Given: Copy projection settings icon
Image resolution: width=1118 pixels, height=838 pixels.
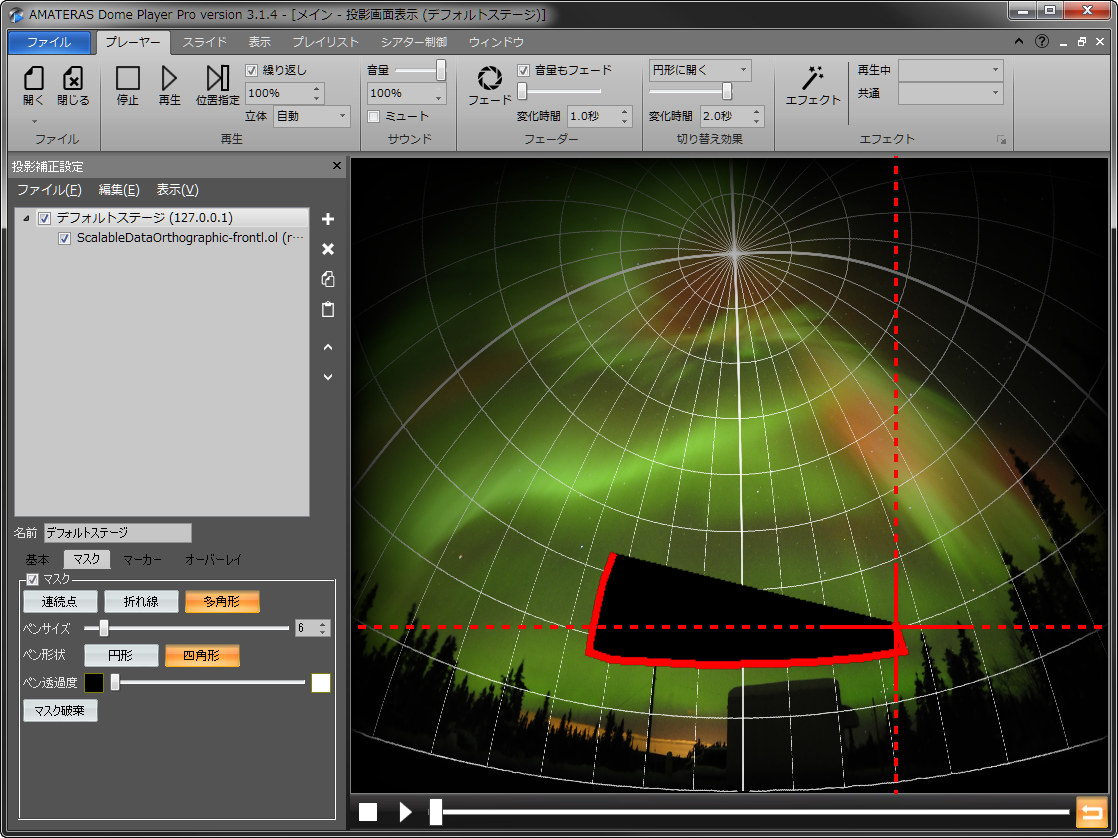Looking at the screenshot, I should (x=328, y=279).
